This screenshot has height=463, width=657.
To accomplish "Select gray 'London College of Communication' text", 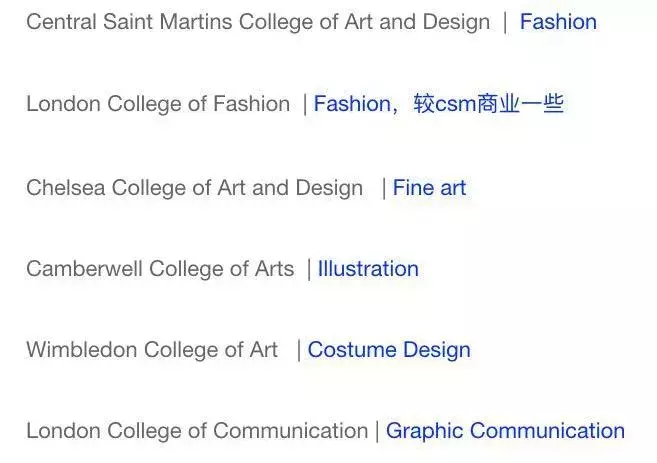I will click(x=197, y=431).
